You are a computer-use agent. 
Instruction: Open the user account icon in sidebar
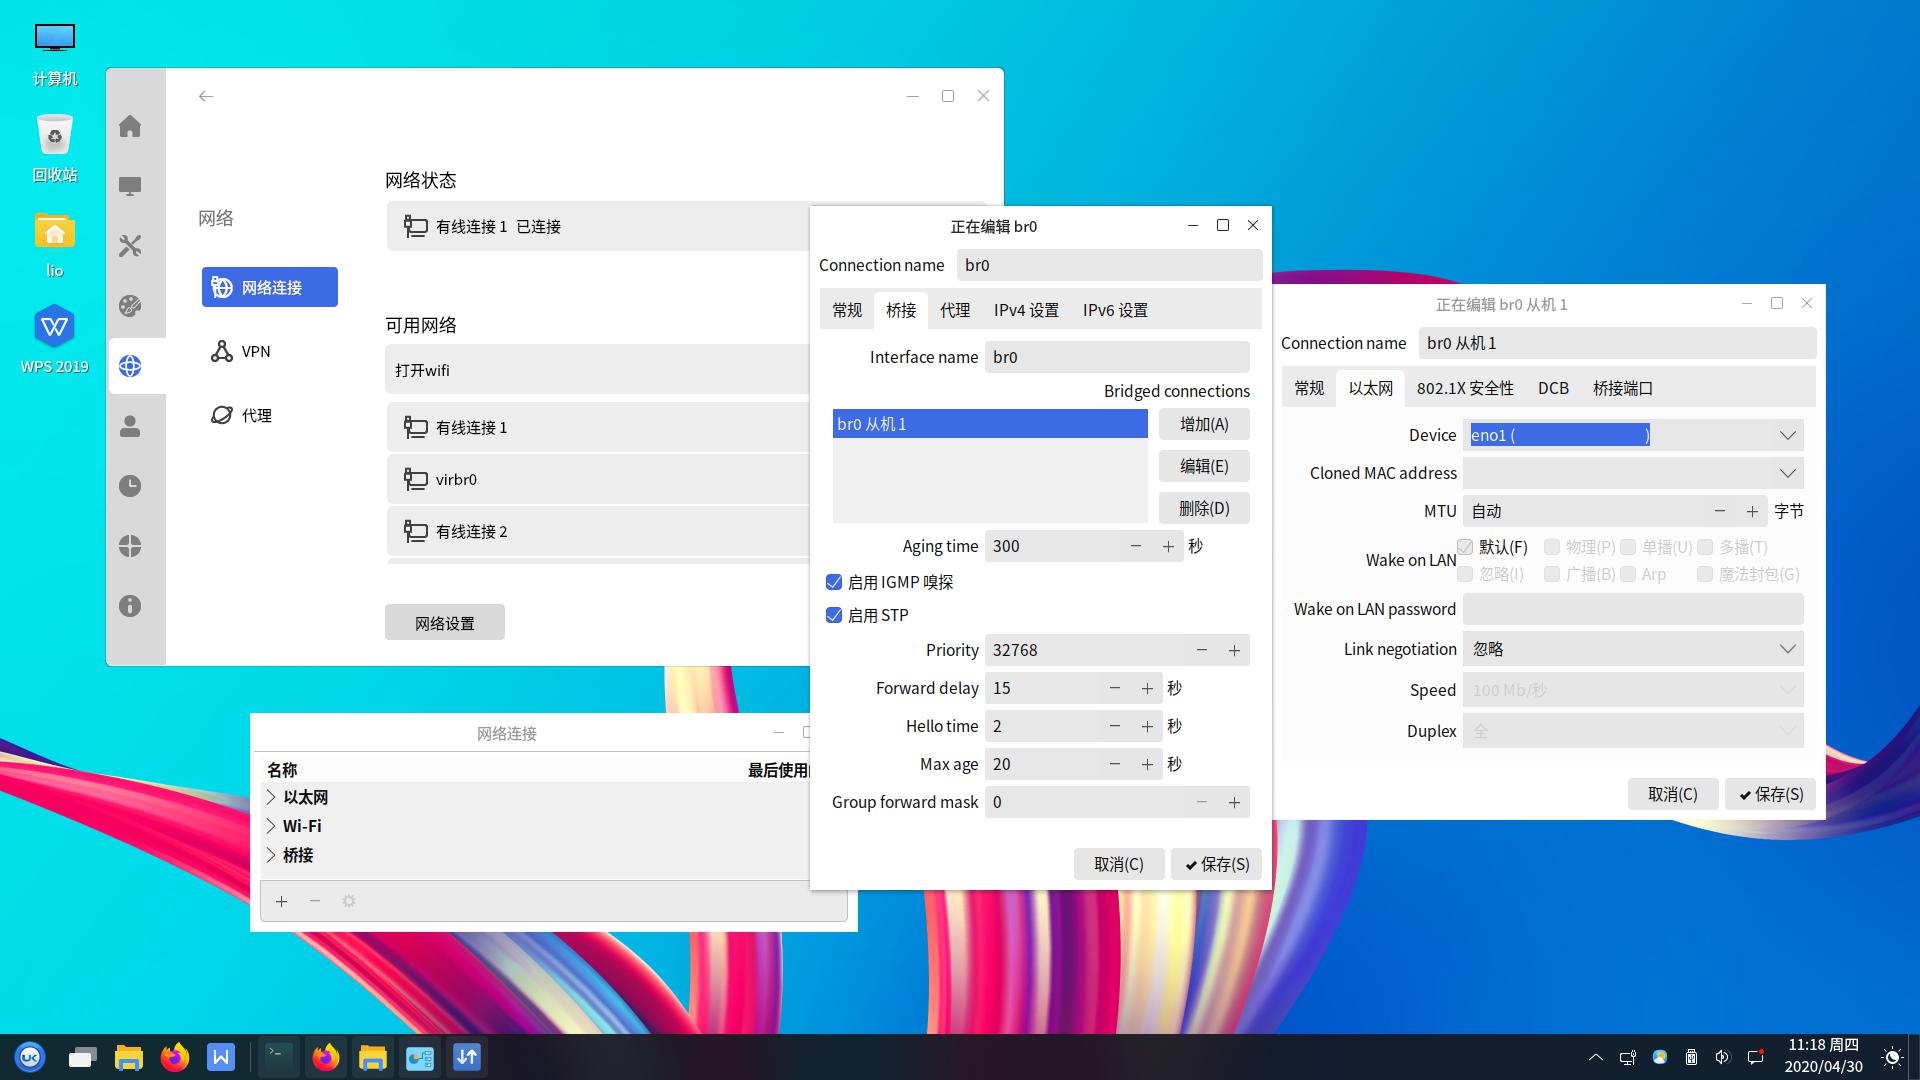[x=130, y=426]
